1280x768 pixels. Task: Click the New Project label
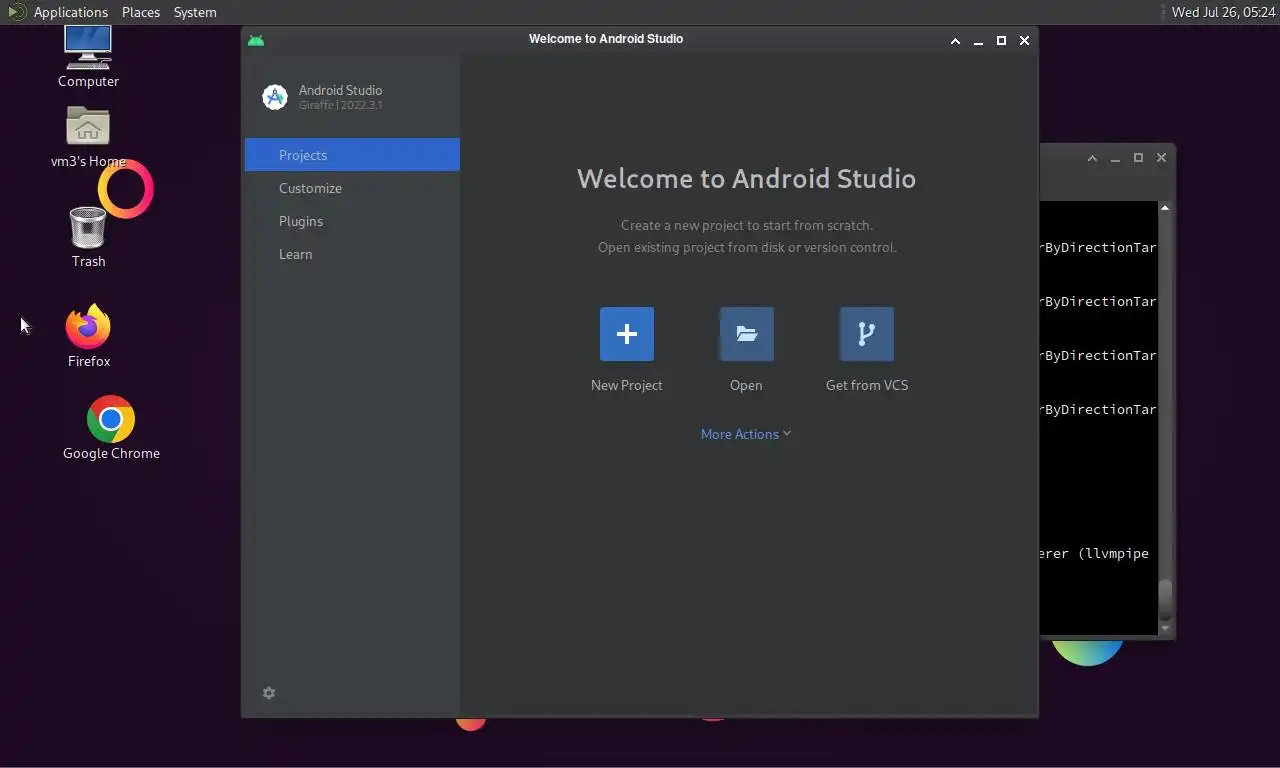[x=627, y=385]
